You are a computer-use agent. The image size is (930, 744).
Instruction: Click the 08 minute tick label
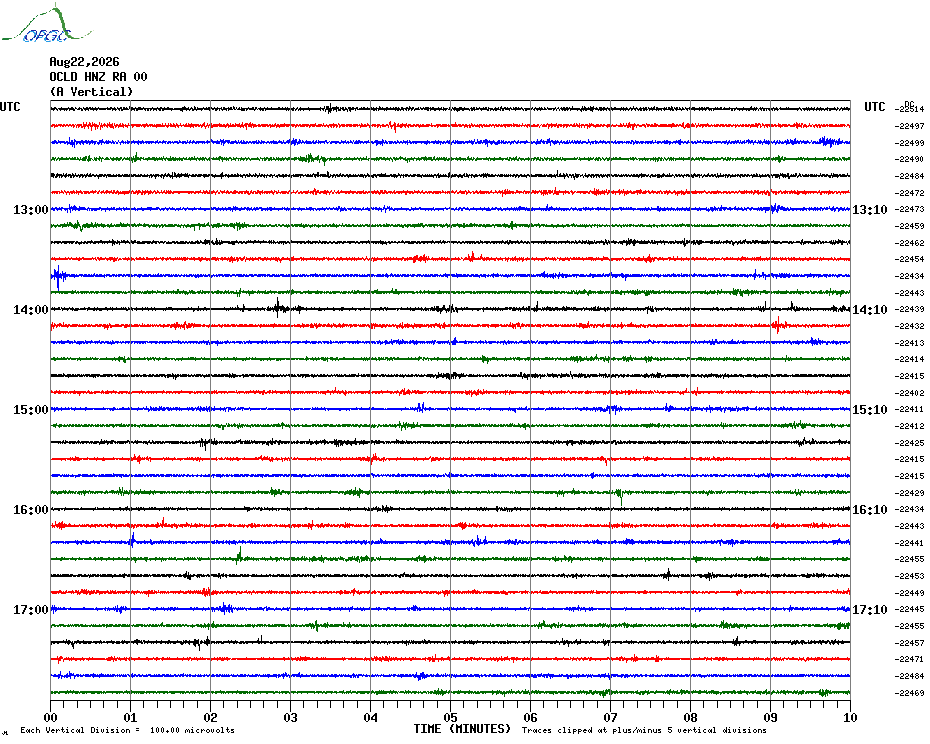690,717
